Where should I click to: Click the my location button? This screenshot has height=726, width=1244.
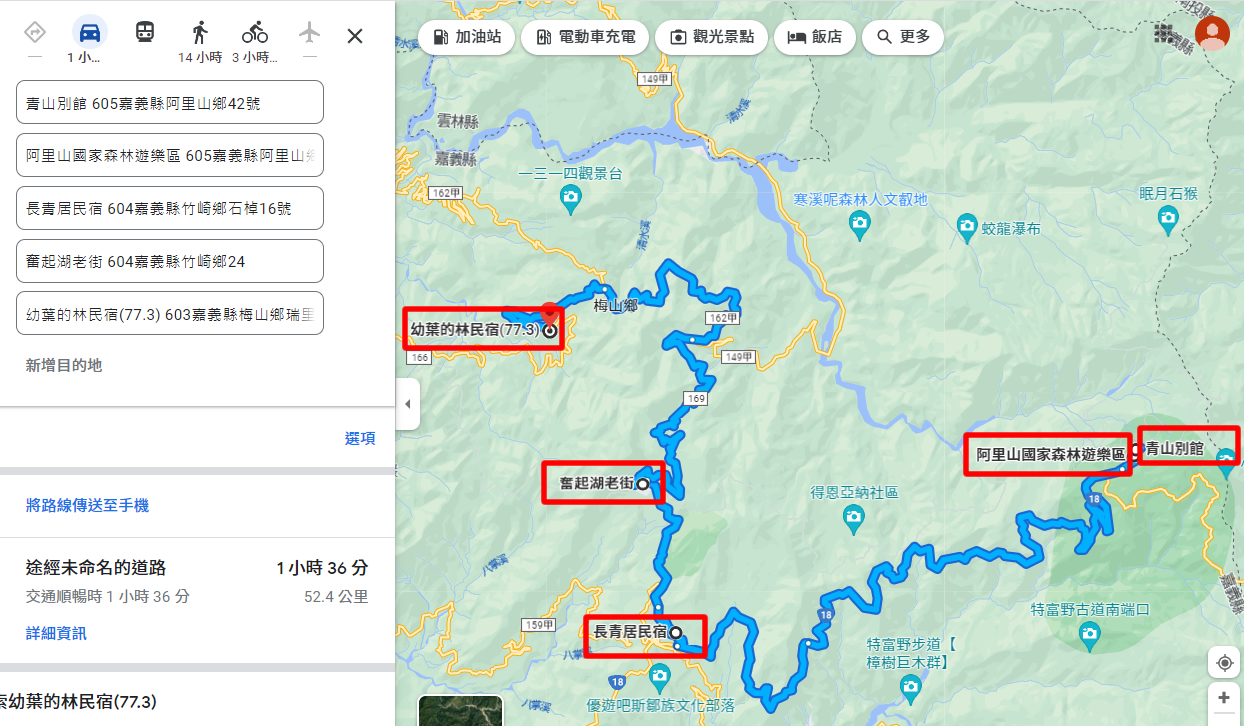(1223, 663)
